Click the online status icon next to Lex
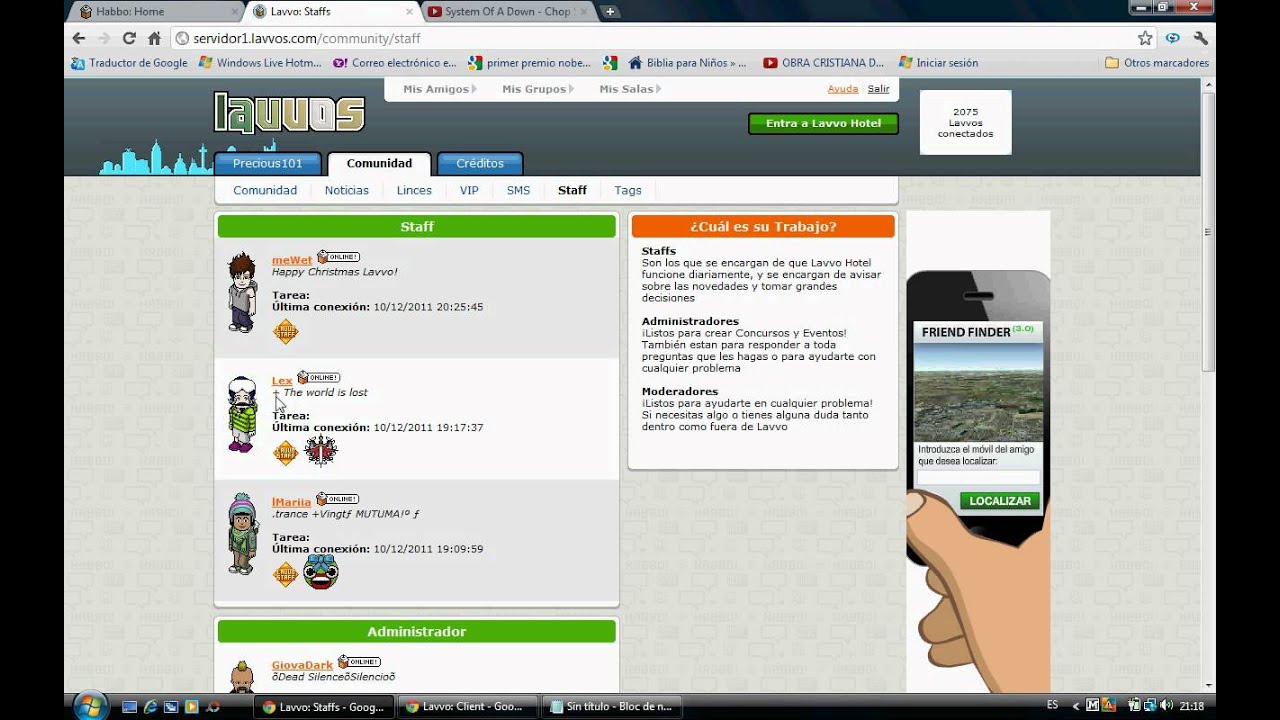 [x=318, y=378]
